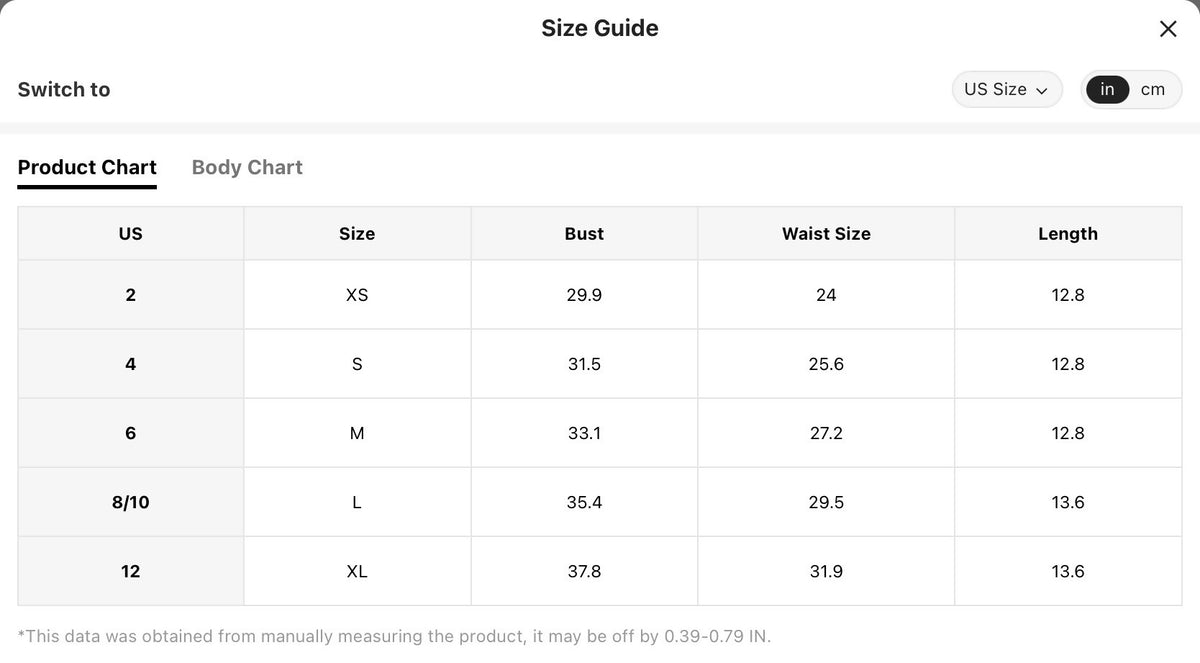This screenshot has width=1200, height=663.
Task: Click the US column header
Action: tap(131, 234)
